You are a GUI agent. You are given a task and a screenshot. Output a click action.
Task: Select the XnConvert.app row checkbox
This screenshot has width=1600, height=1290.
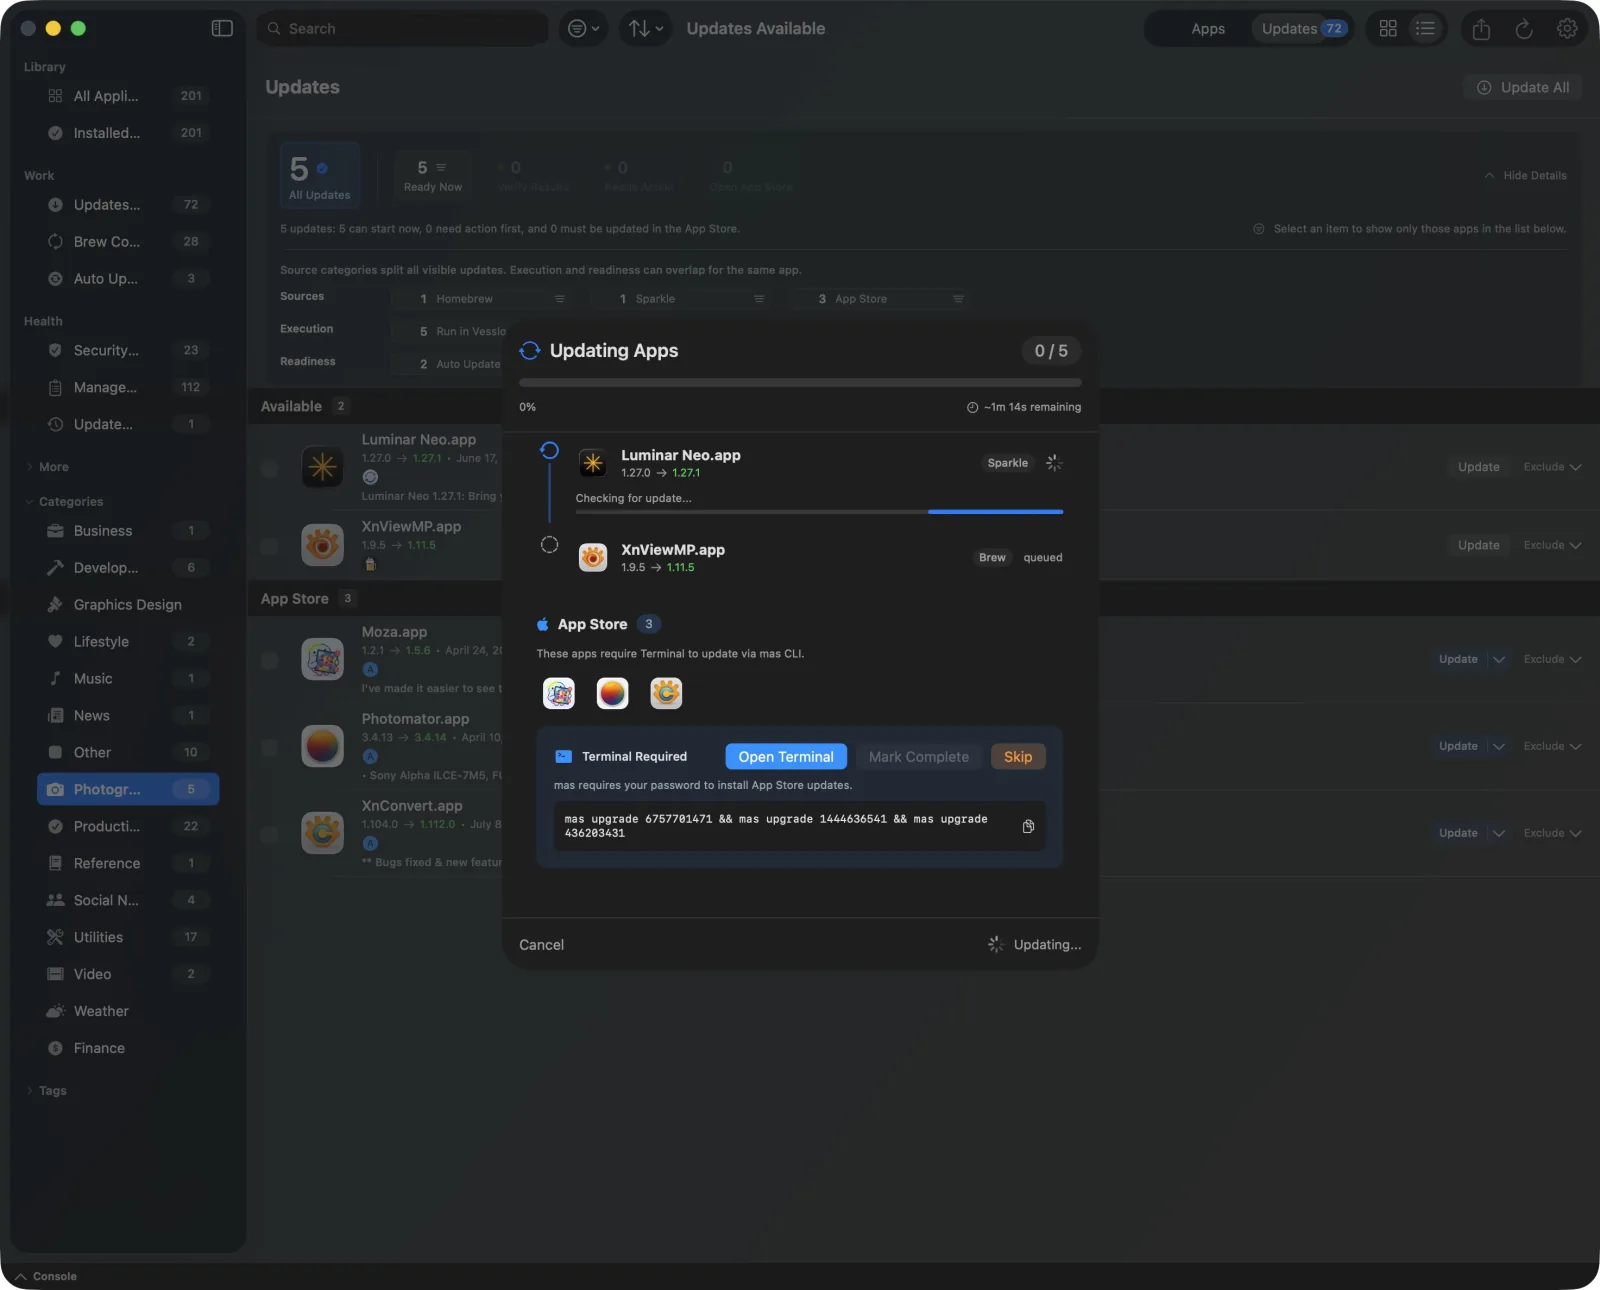coord(269,834)
